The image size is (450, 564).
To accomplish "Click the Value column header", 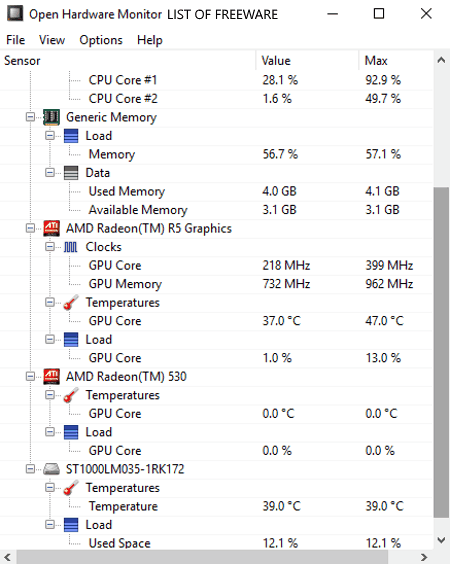I will (307, 60).
